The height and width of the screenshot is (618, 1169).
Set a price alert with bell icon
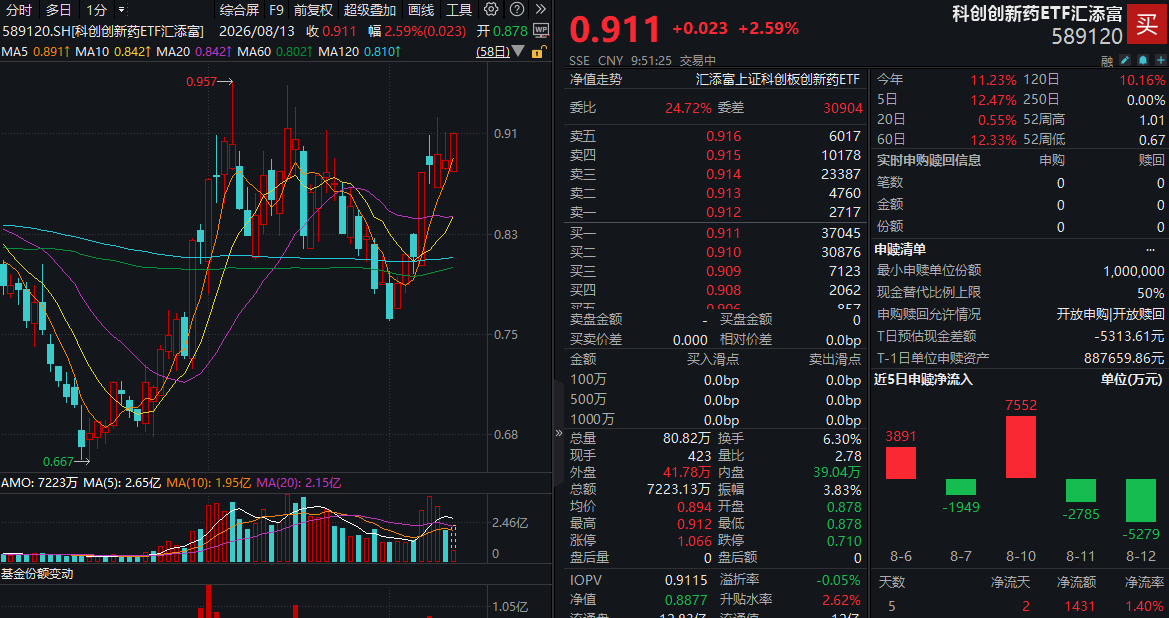(x=1143, y=60)
